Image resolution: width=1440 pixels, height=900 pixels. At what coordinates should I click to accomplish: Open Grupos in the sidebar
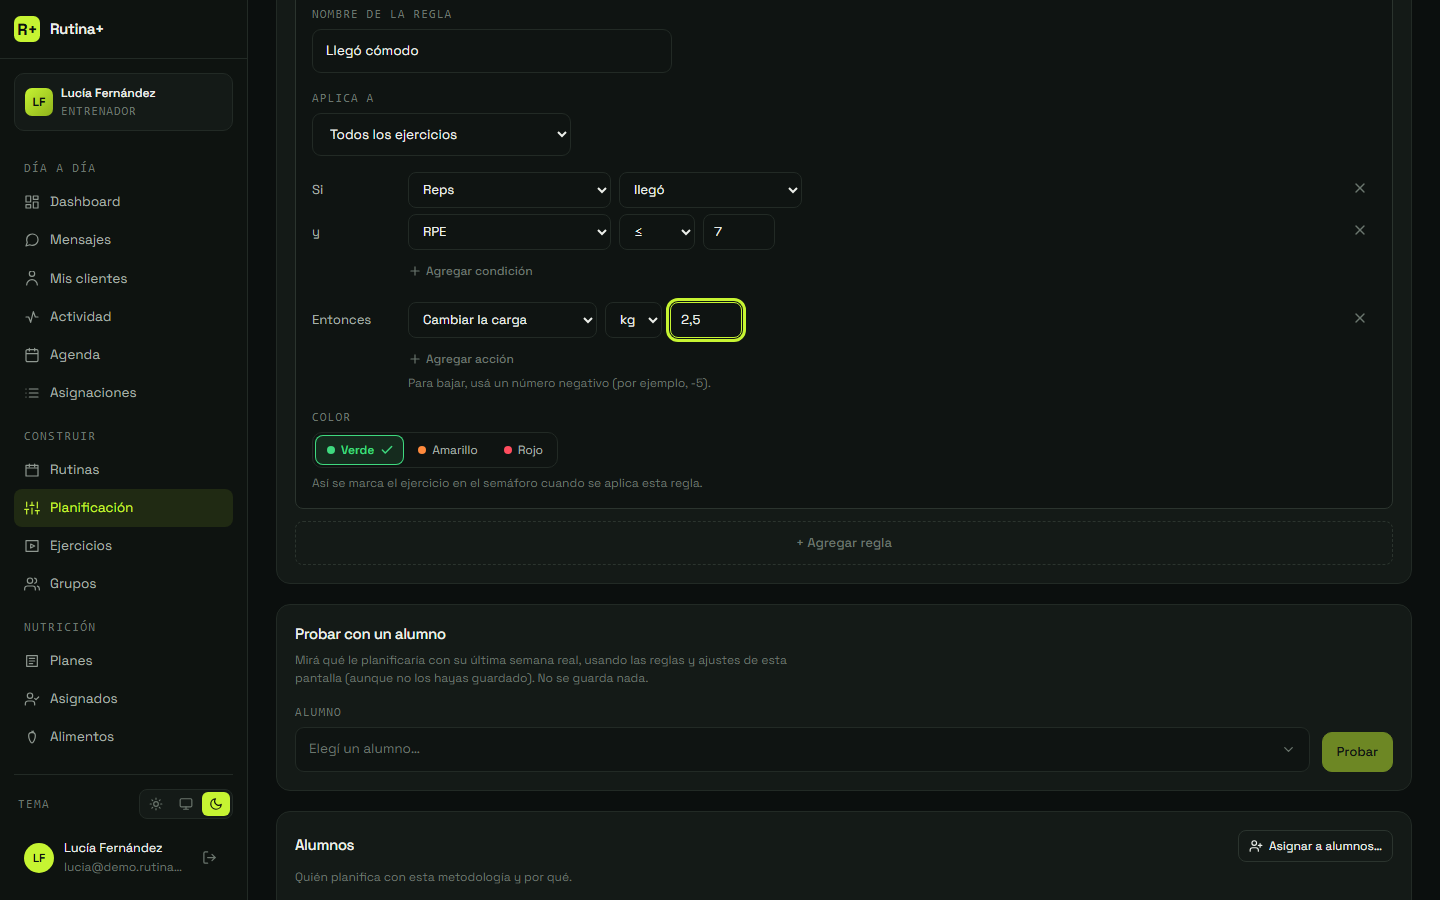click(x=123, y=584)
